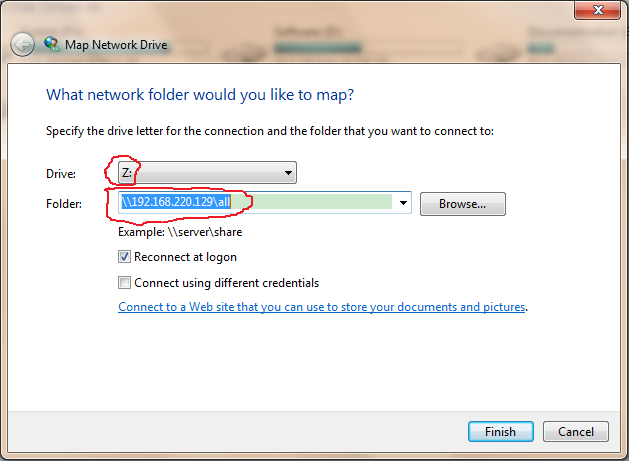Click the 'Example: \\server\share' hint text
629x461 pixels.
pyautogui.click(x=180, y=232)
